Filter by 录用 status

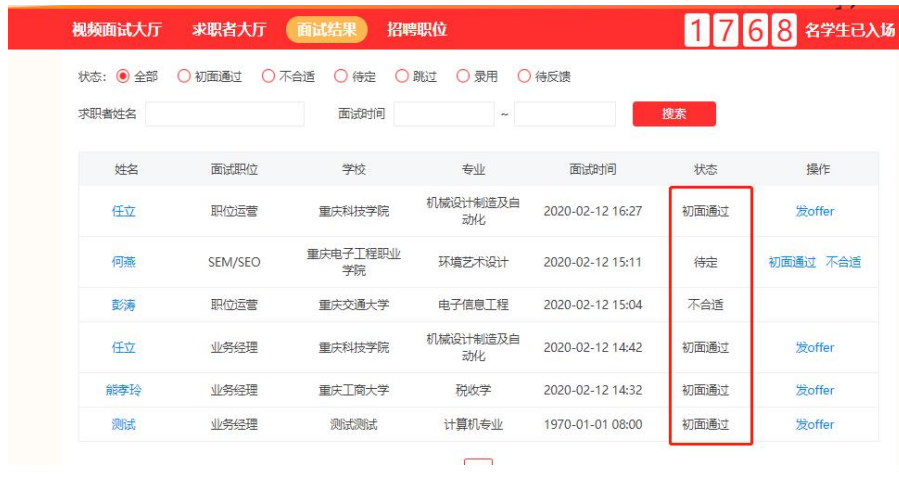click(x=463, y=77)
